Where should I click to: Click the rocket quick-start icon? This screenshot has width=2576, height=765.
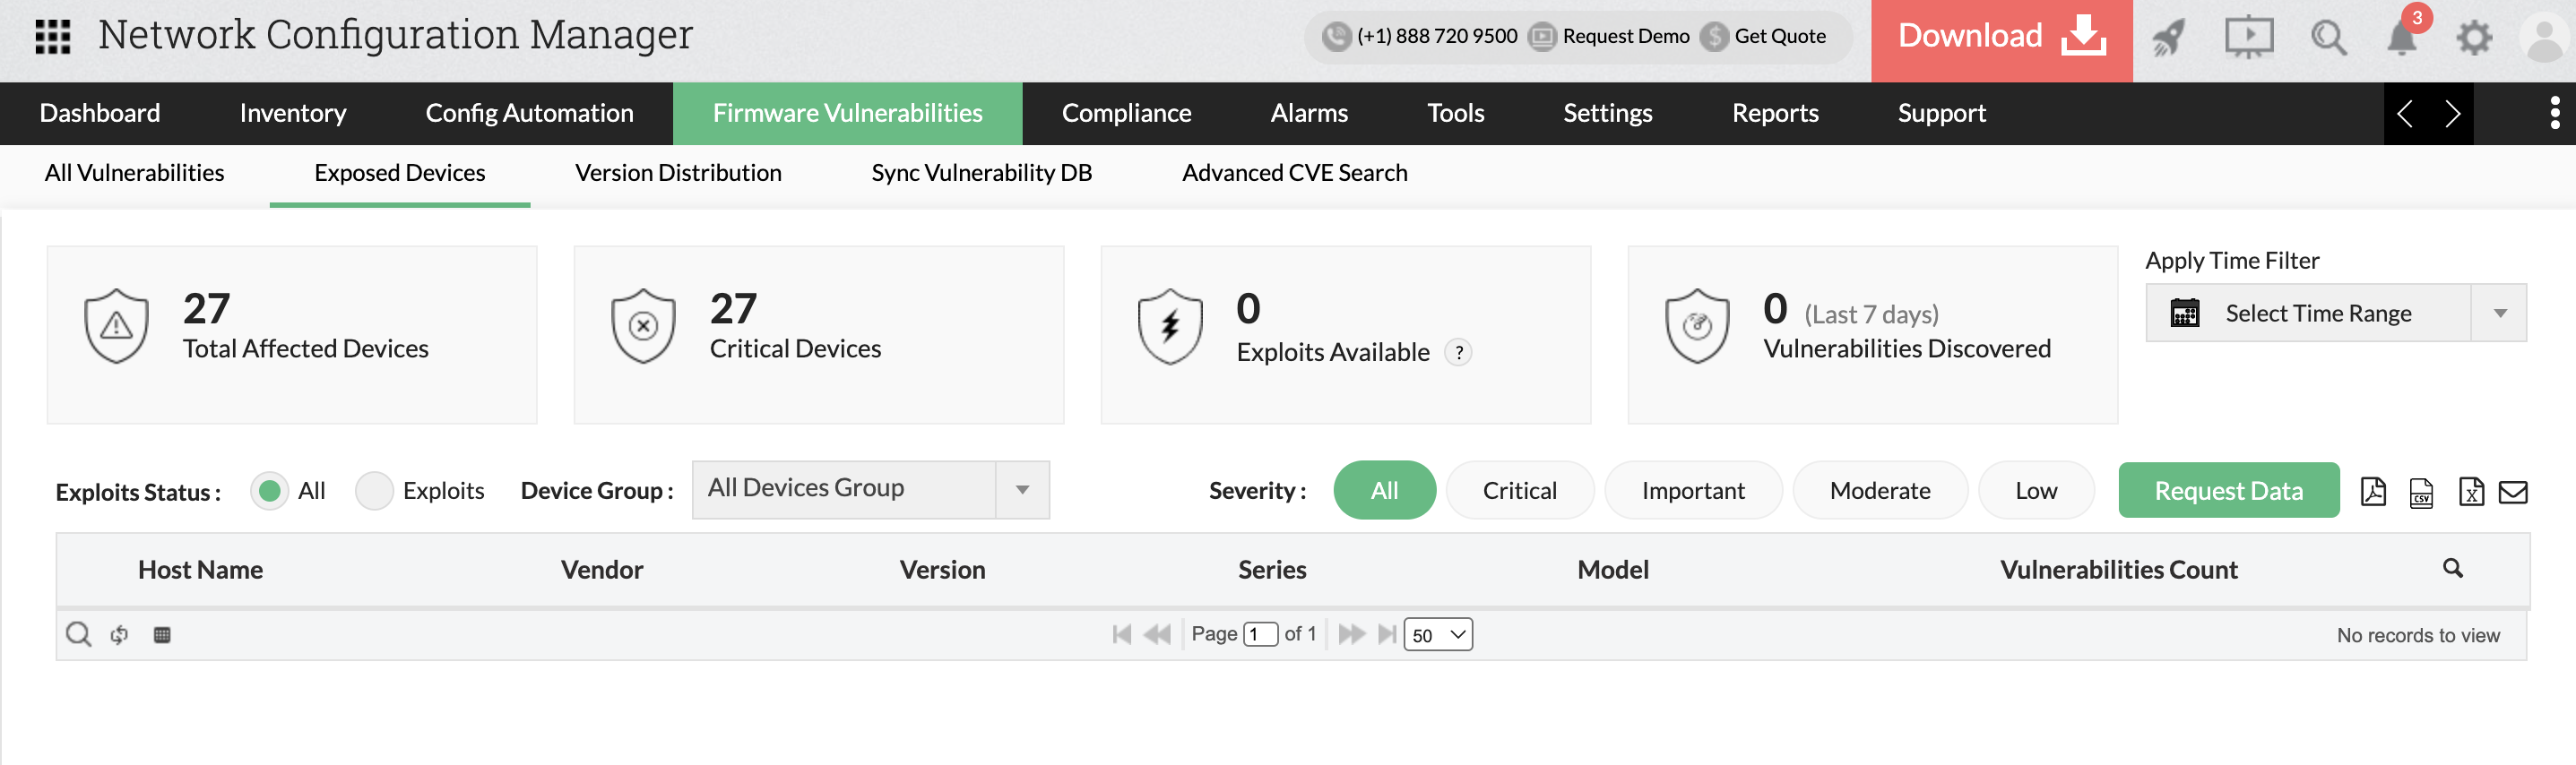[x=2168, y=38]
